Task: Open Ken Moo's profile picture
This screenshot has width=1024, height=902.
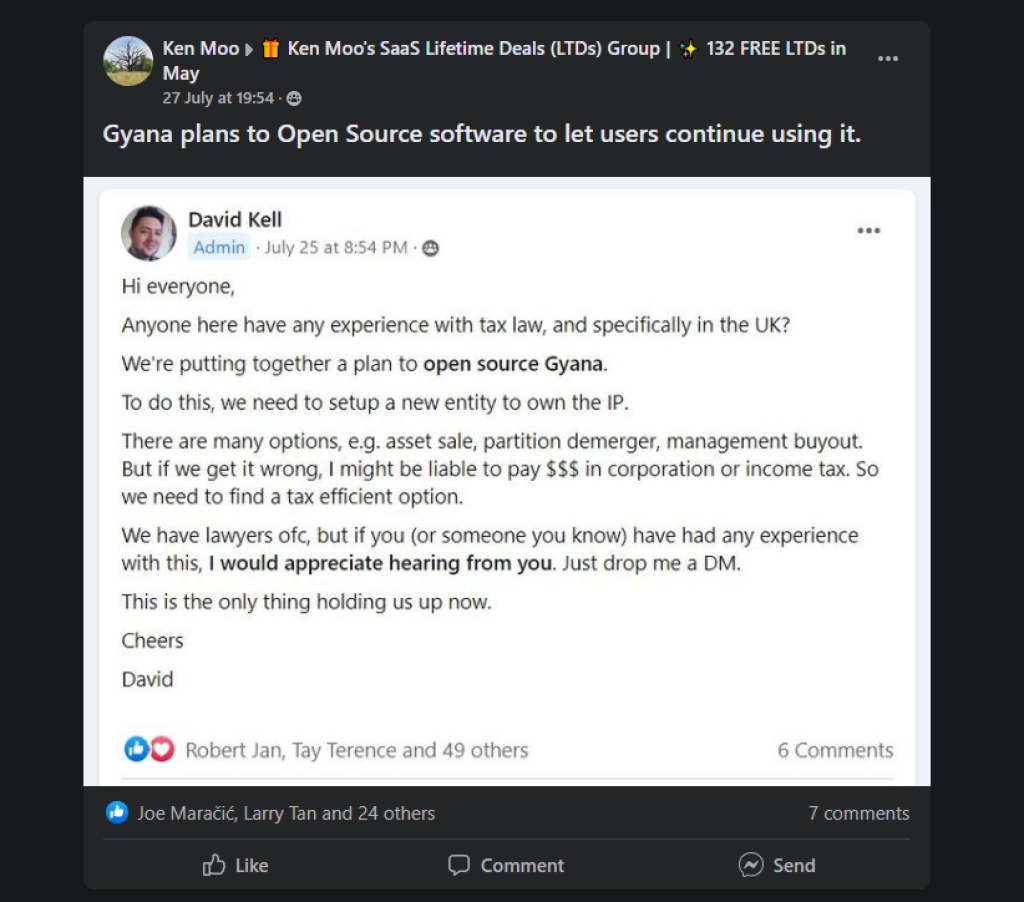Action: [x=128, y=61]
